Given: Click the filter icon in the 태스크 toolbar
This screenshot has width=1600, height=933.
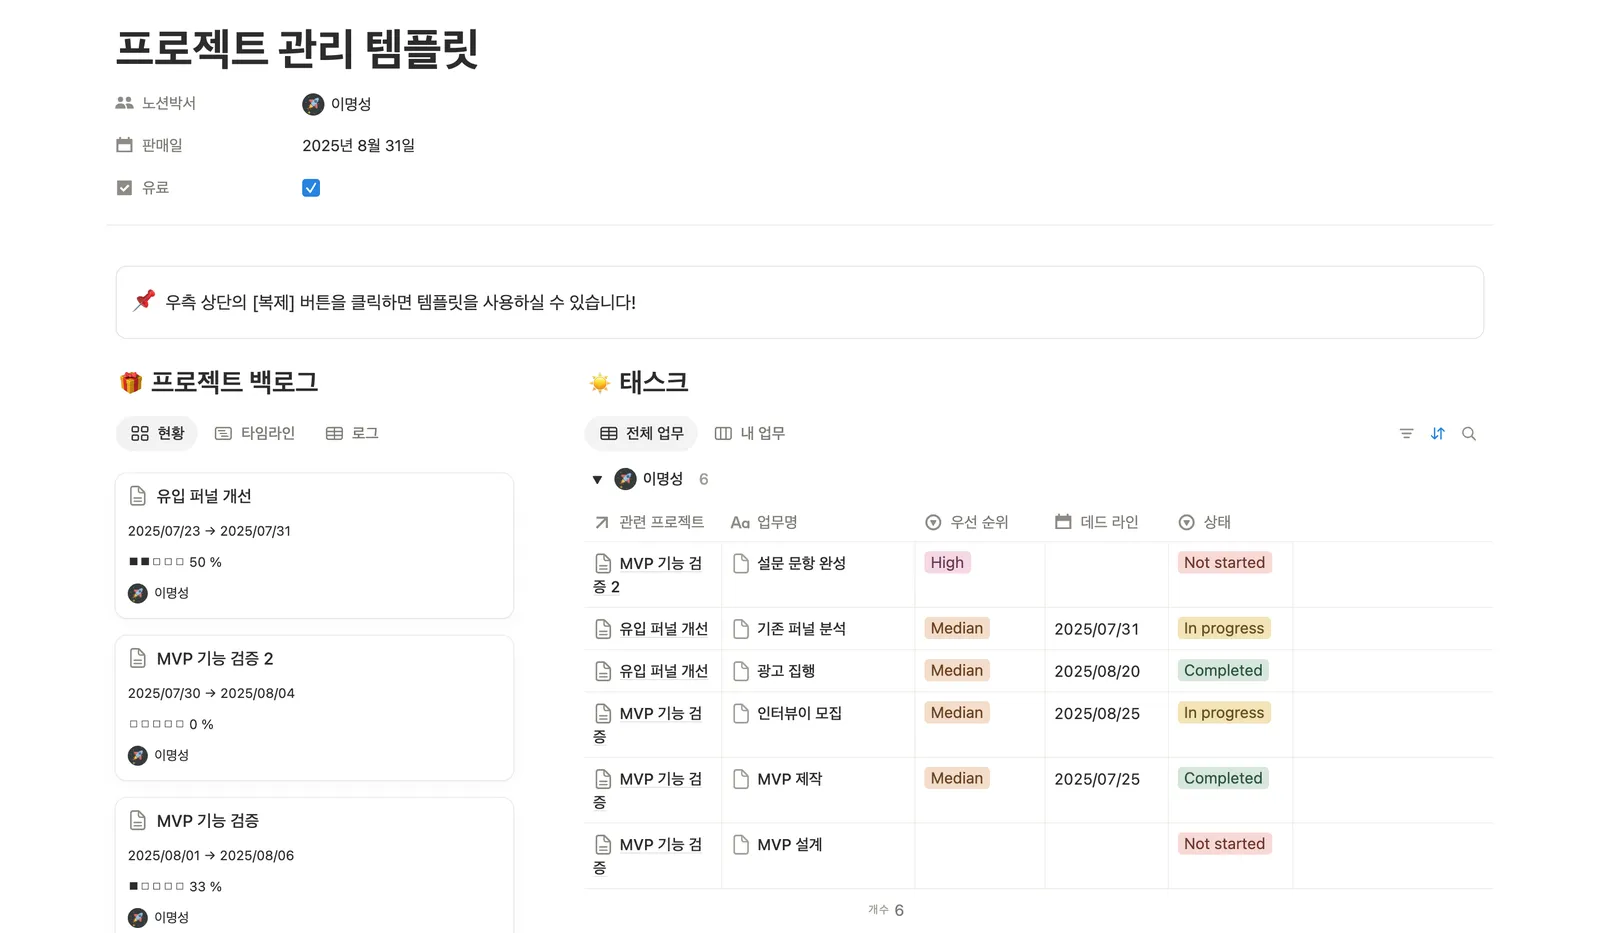Looking at the screenshot, I should 1406,433.
